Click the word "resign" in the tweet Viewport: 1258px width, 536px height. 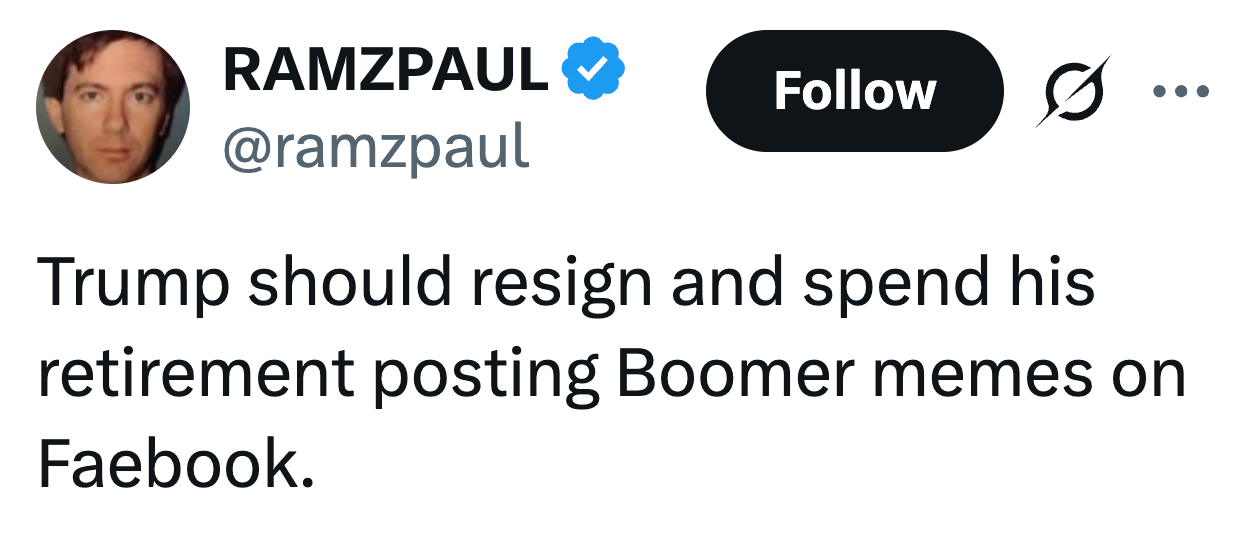549,285
